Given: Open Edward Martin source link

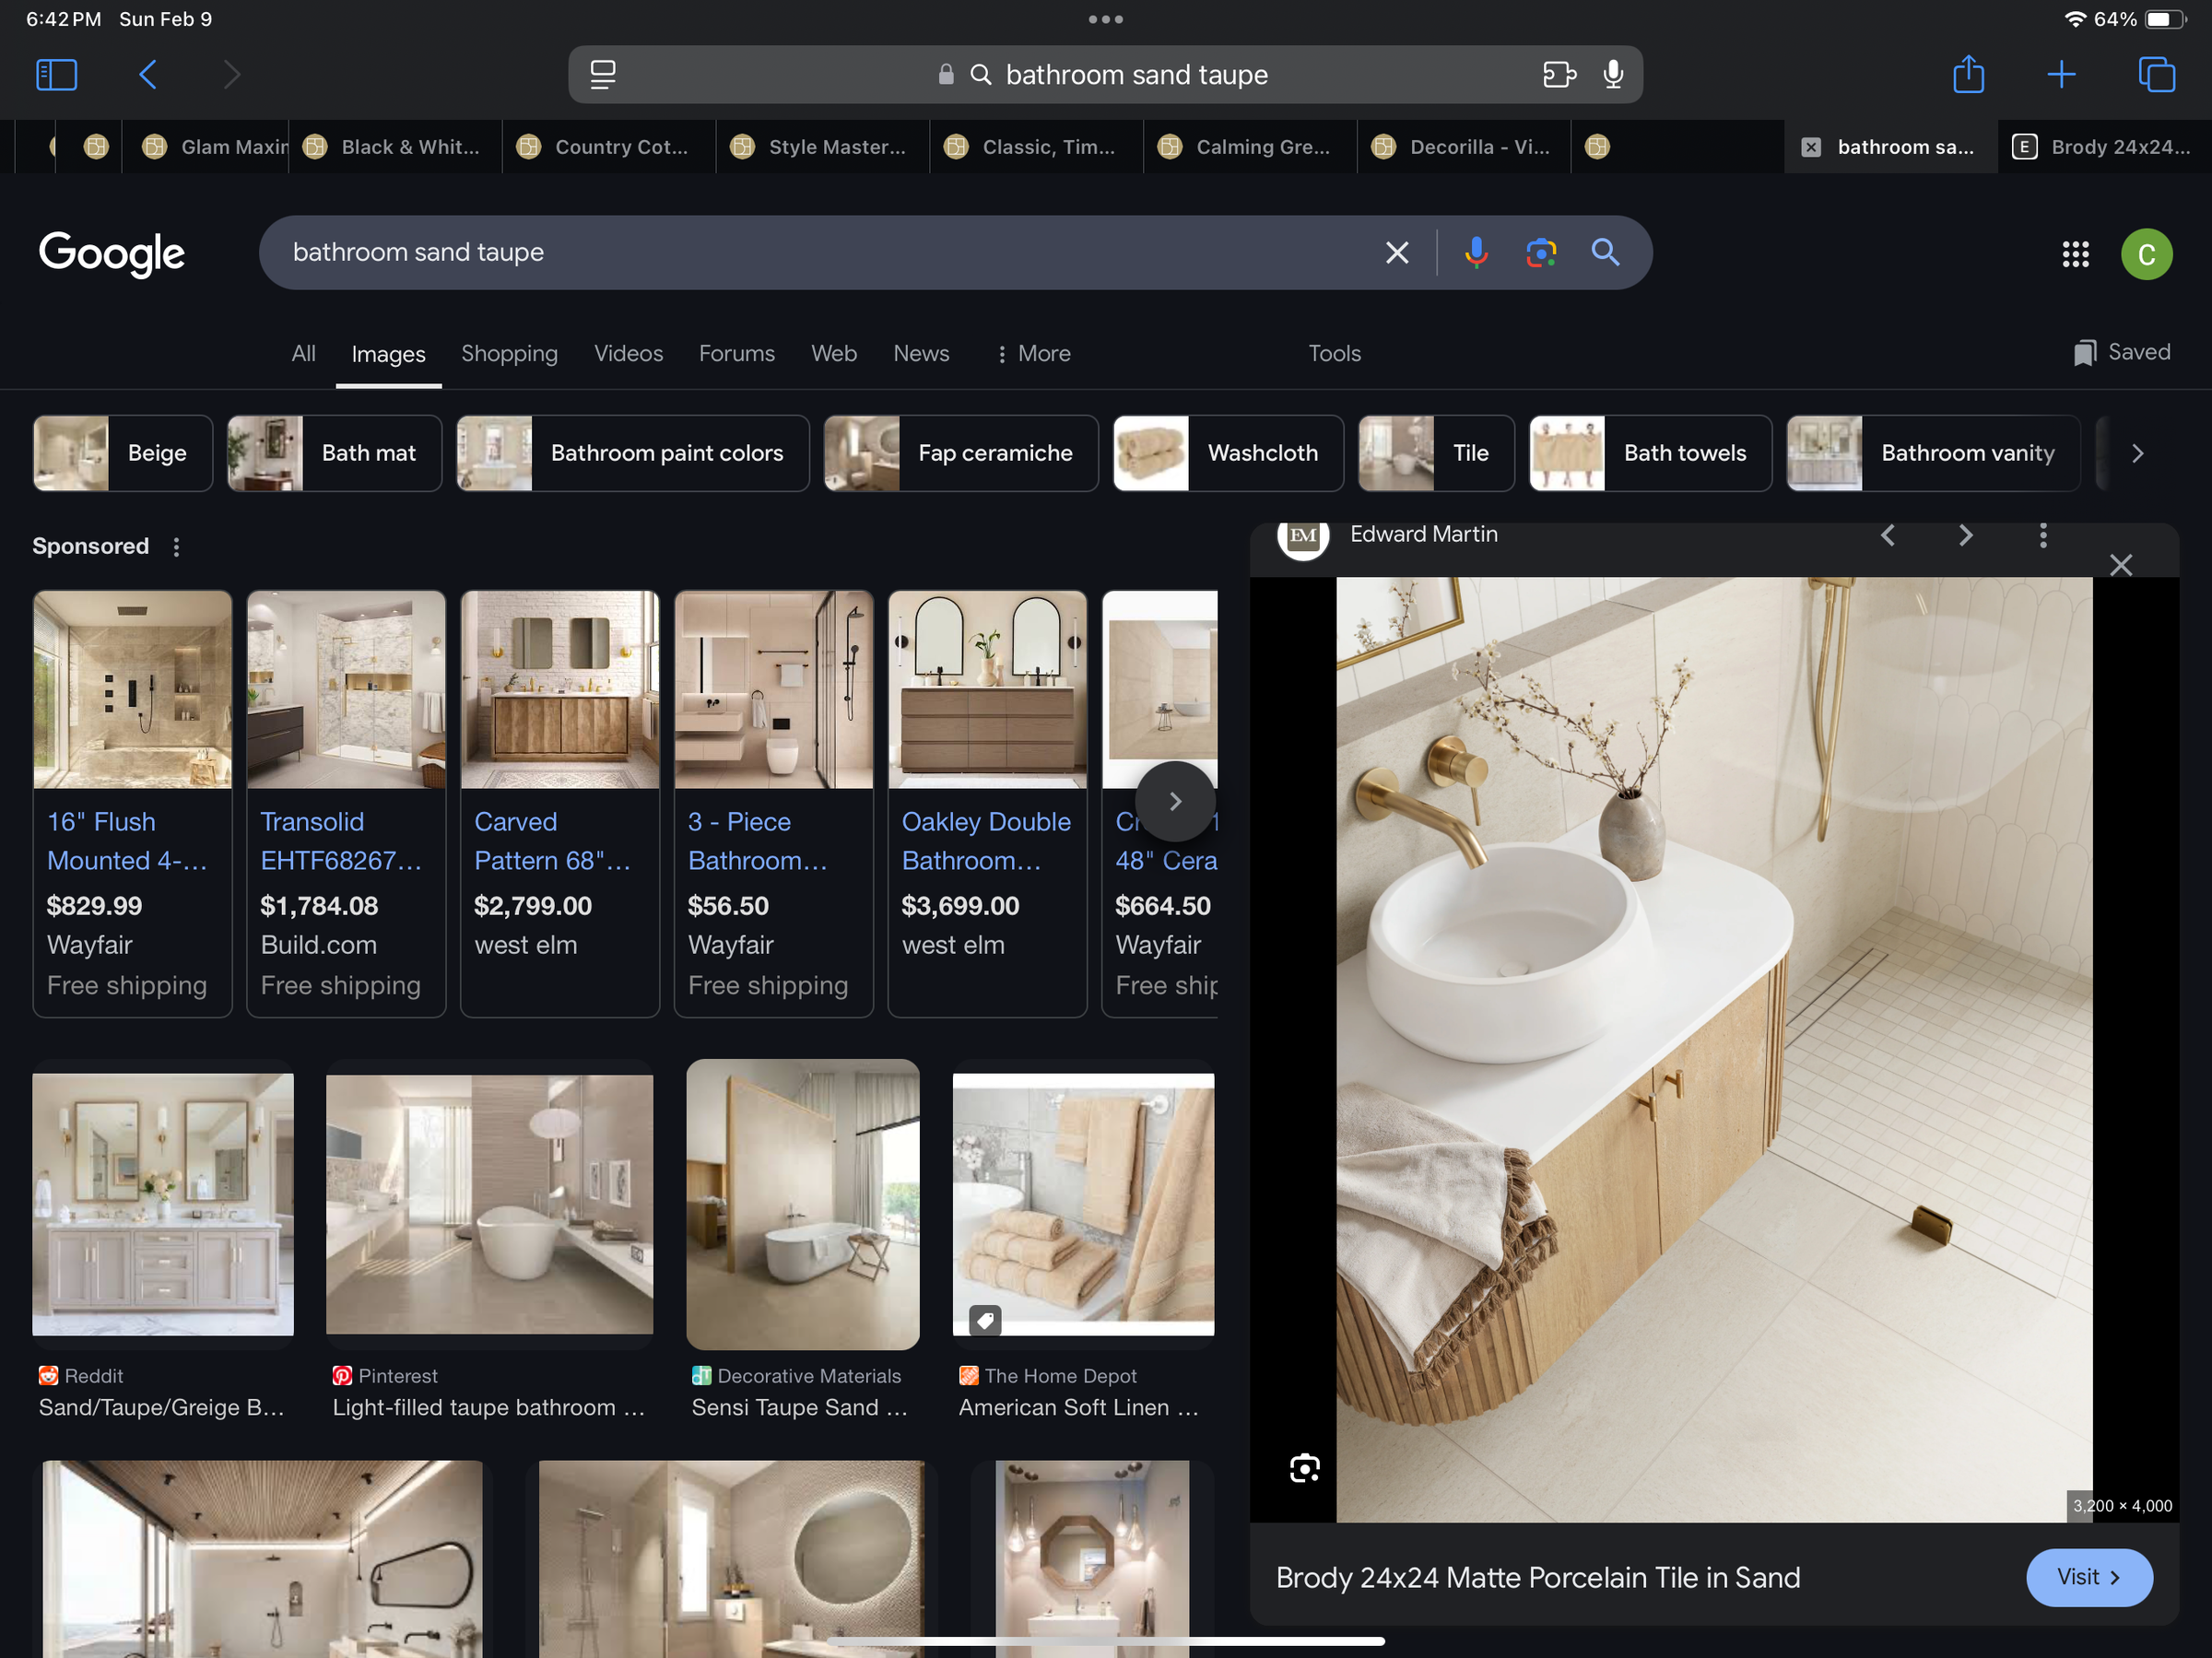Looking at the screenshot, I should [1423, 535].
